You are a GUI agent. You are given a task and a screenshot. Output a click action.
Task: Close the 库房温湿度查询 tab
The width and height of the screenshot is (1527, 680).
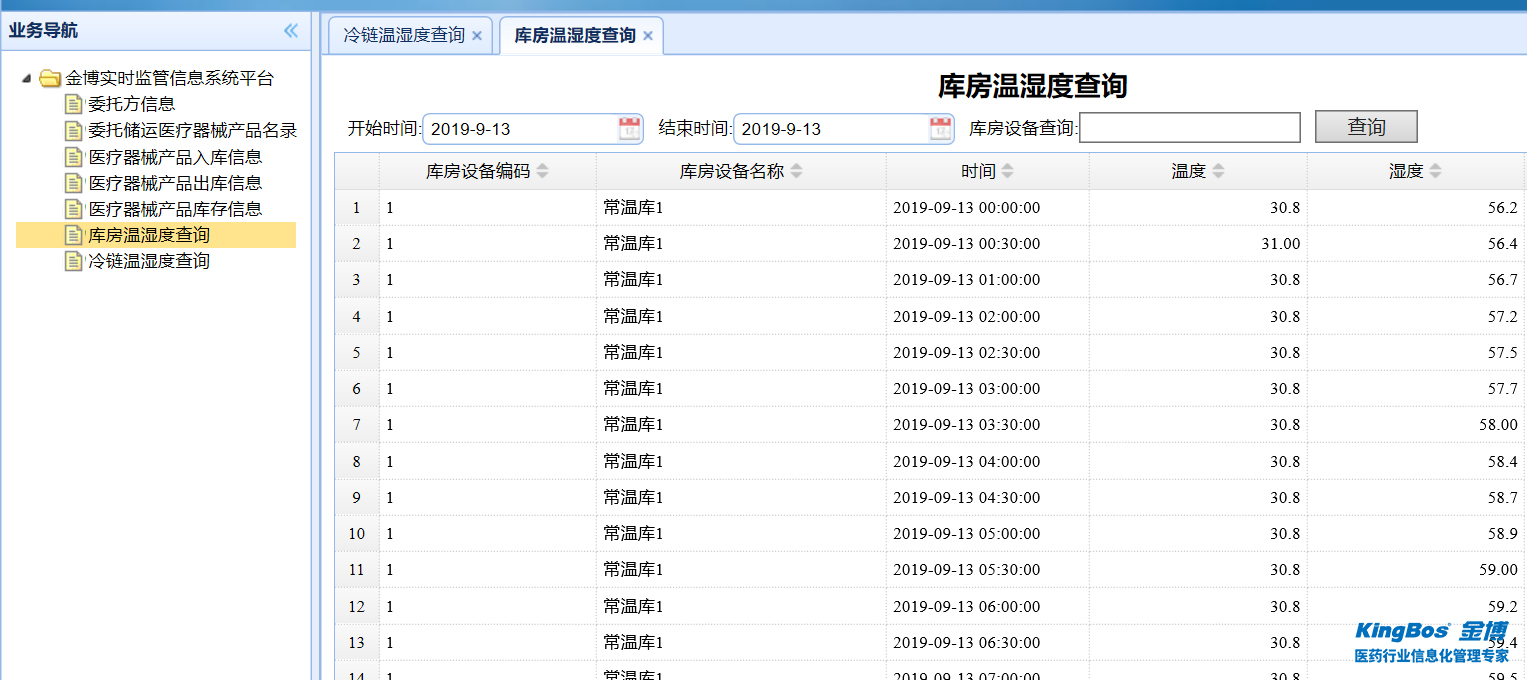(648, 36)
